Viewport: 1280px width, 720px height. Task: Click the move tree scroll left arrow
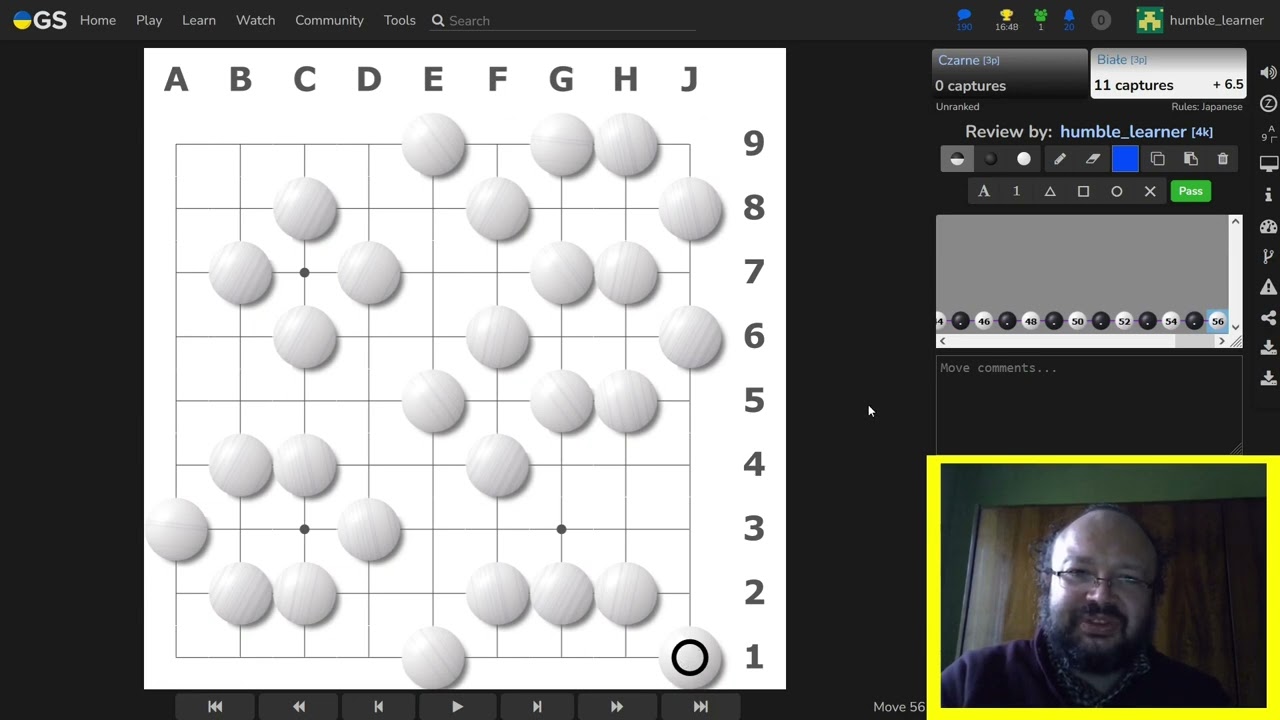tap(942, 341)
